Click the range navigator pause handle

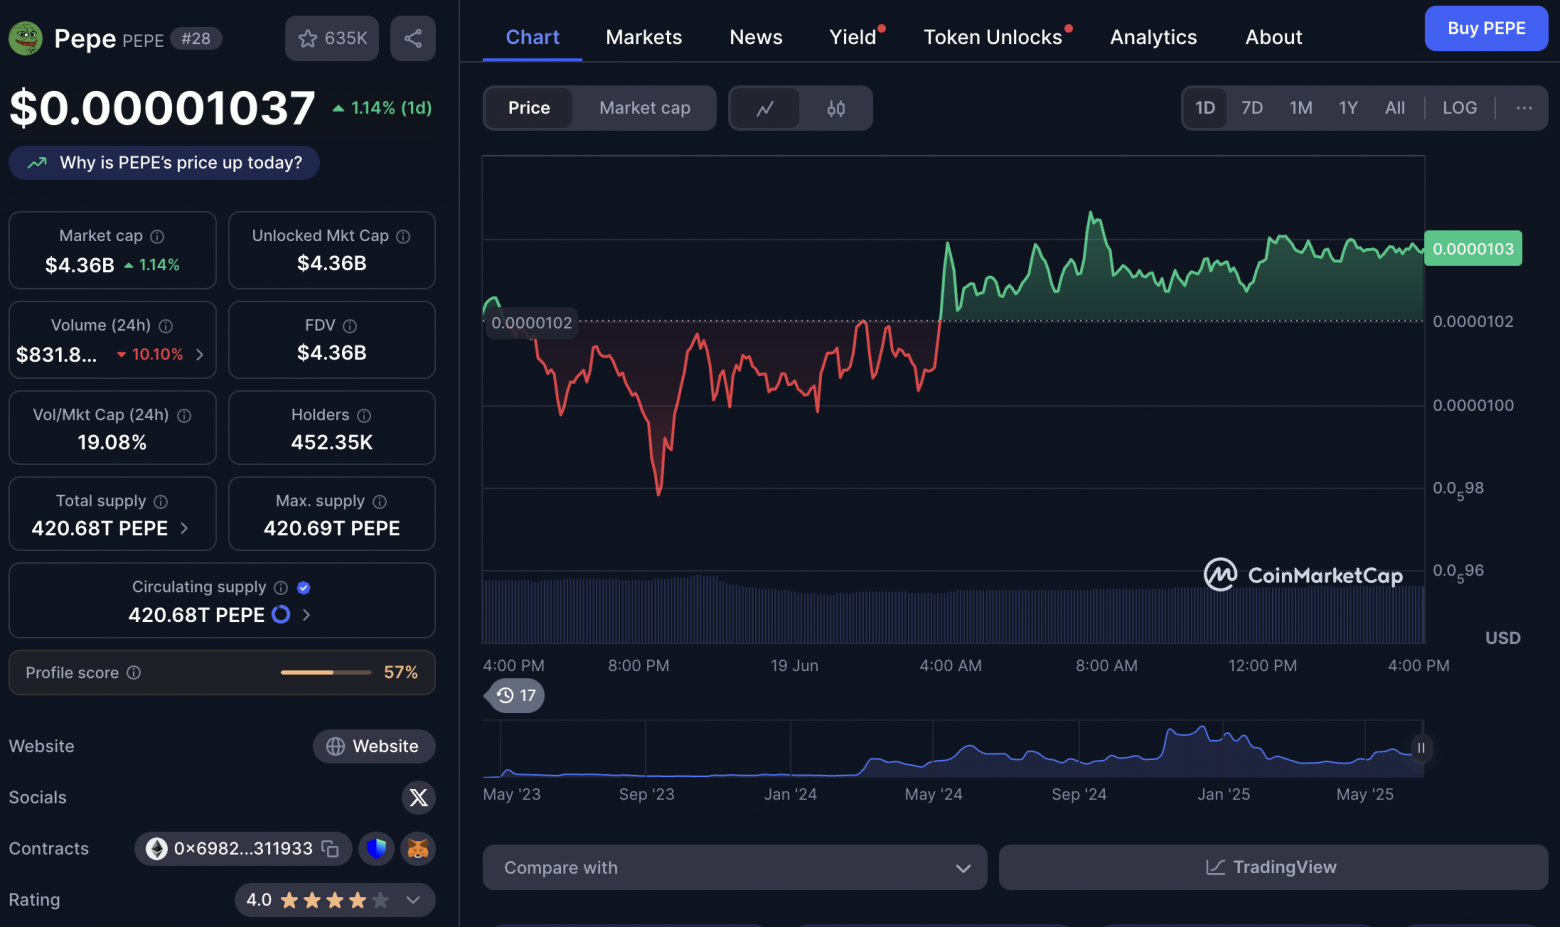click(1421, 748)
